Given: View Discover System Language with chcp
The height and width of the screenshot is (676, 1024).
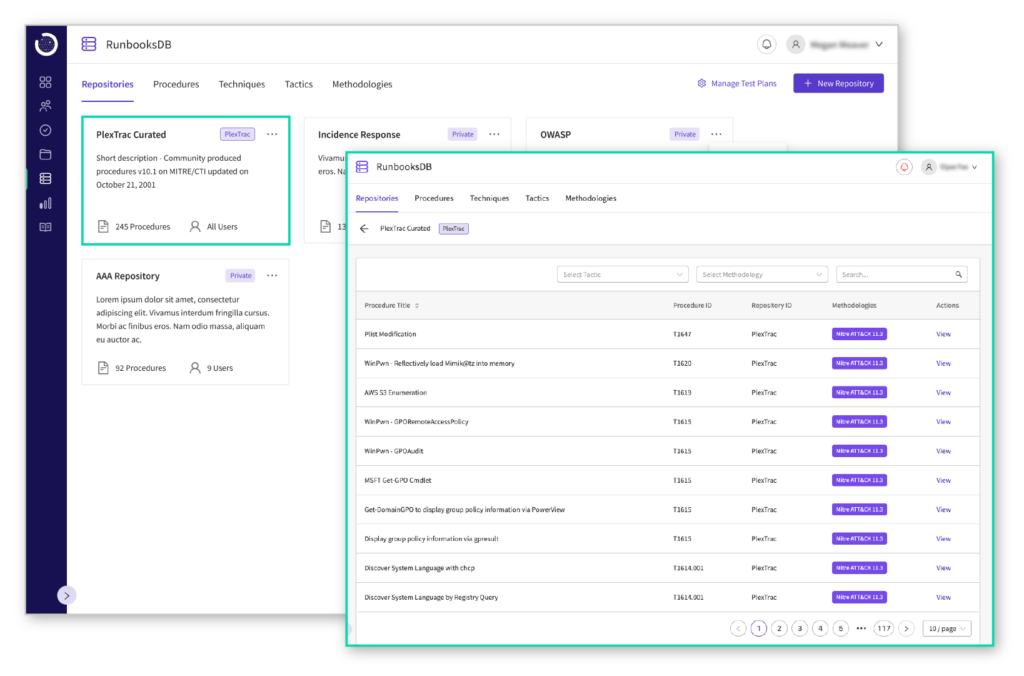Looking at the screenshot, I should (943, 568).
